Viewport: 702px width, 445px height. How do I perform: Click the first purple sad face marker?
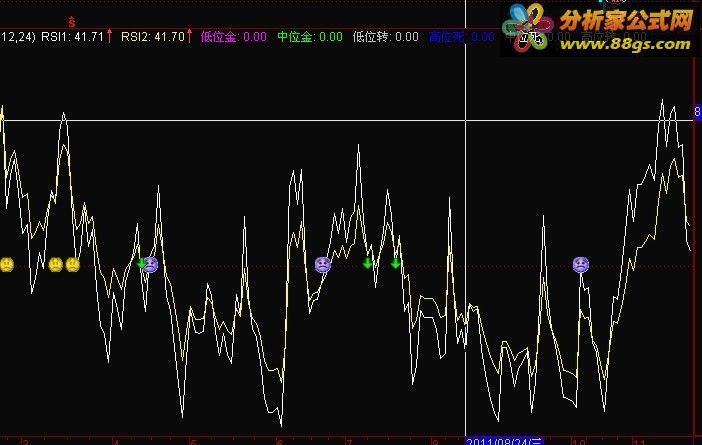[x=151, y=265]
